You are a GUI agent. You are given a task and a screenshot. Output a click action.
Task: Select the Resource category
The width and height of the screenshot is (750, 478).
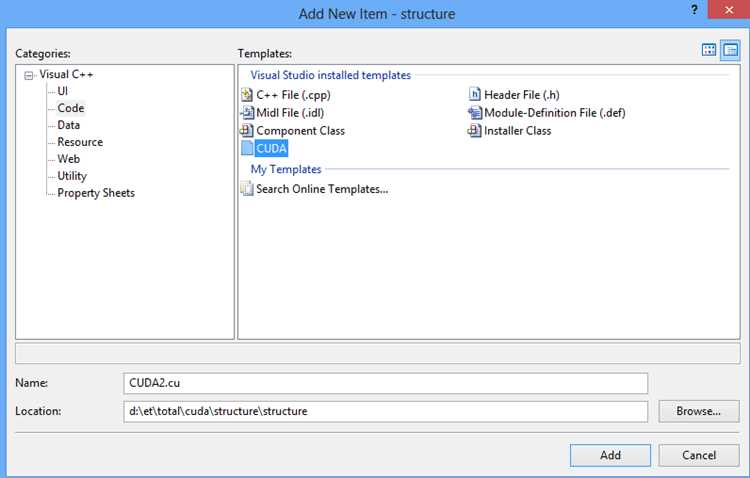pos(80,142)
